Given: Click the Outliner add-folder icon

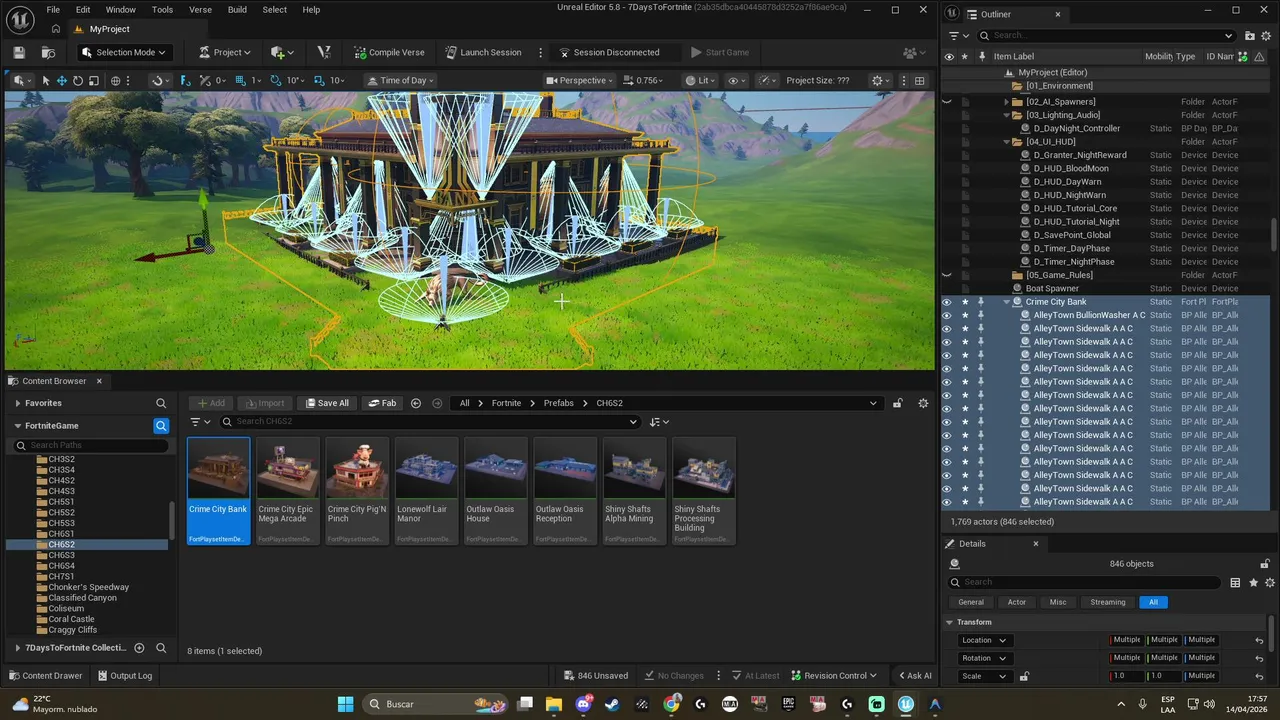Looking at the screenshot, I should click(1250, 36).
